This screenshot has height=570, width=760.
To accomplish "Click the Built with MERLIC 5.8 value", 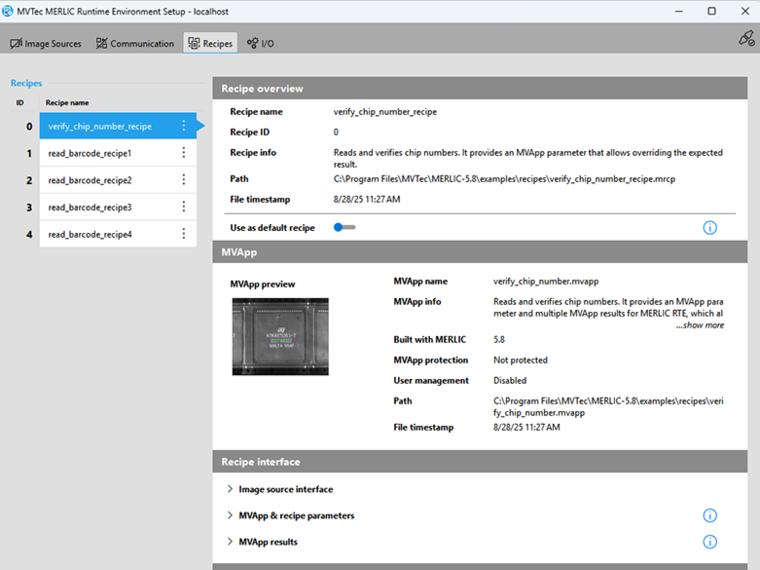I will (x=499, y=340).
